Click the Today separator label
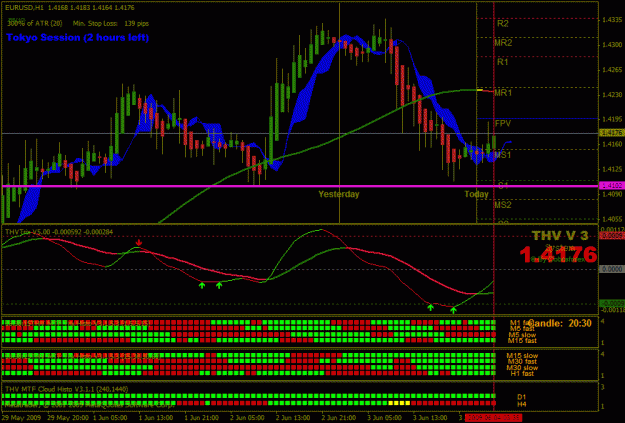Image resolution: width=625 pixels, height=423 pixels. coord(476,194)
